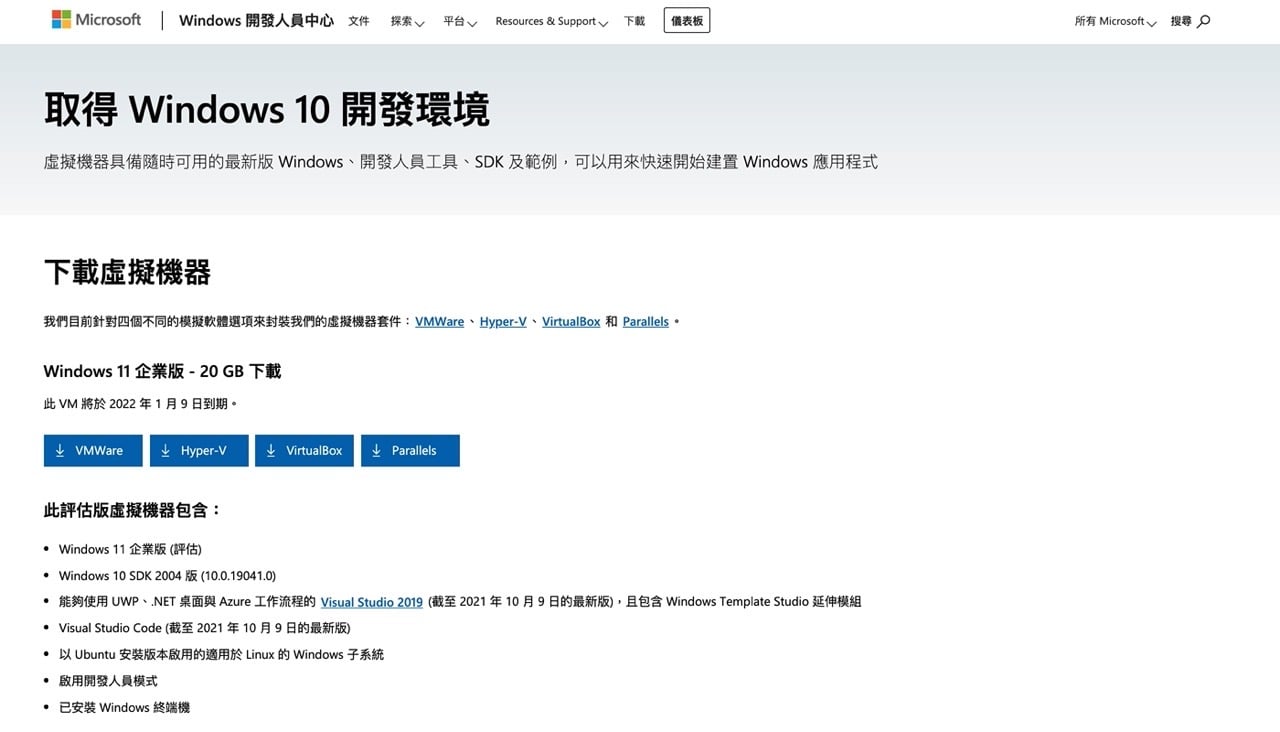The image size is (1280, 732).
Task: Click the 啟用開發人員模式 list item
Action: [x=108, y=681]
